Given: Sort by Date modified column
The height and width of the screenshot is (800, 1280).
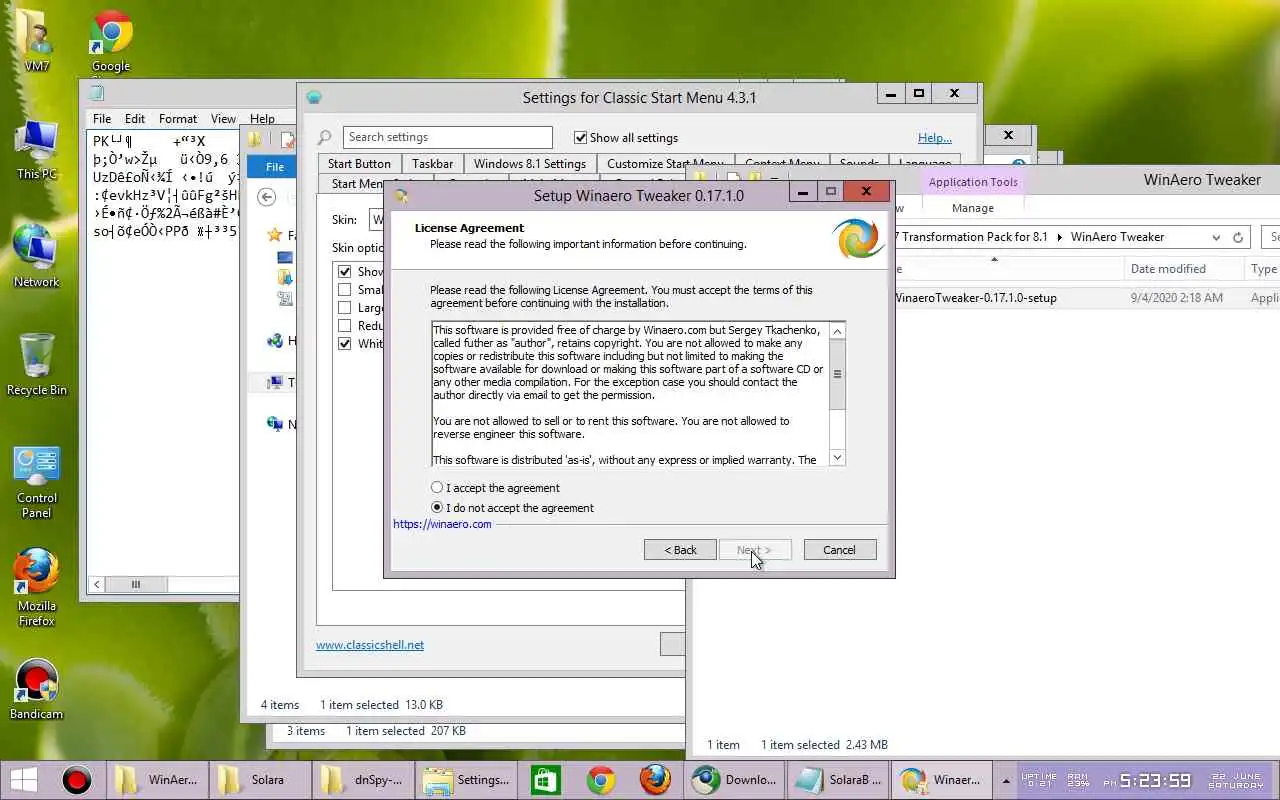Looking at the screenshot, I should point(1168,269).
